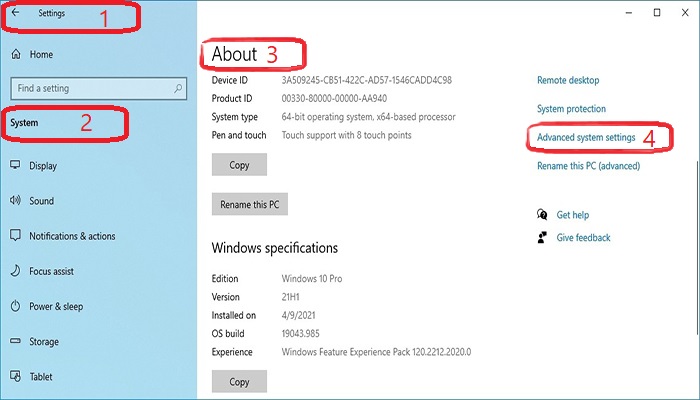
Task: Click the Windows specifications heading
Action: tap(275, 248)
